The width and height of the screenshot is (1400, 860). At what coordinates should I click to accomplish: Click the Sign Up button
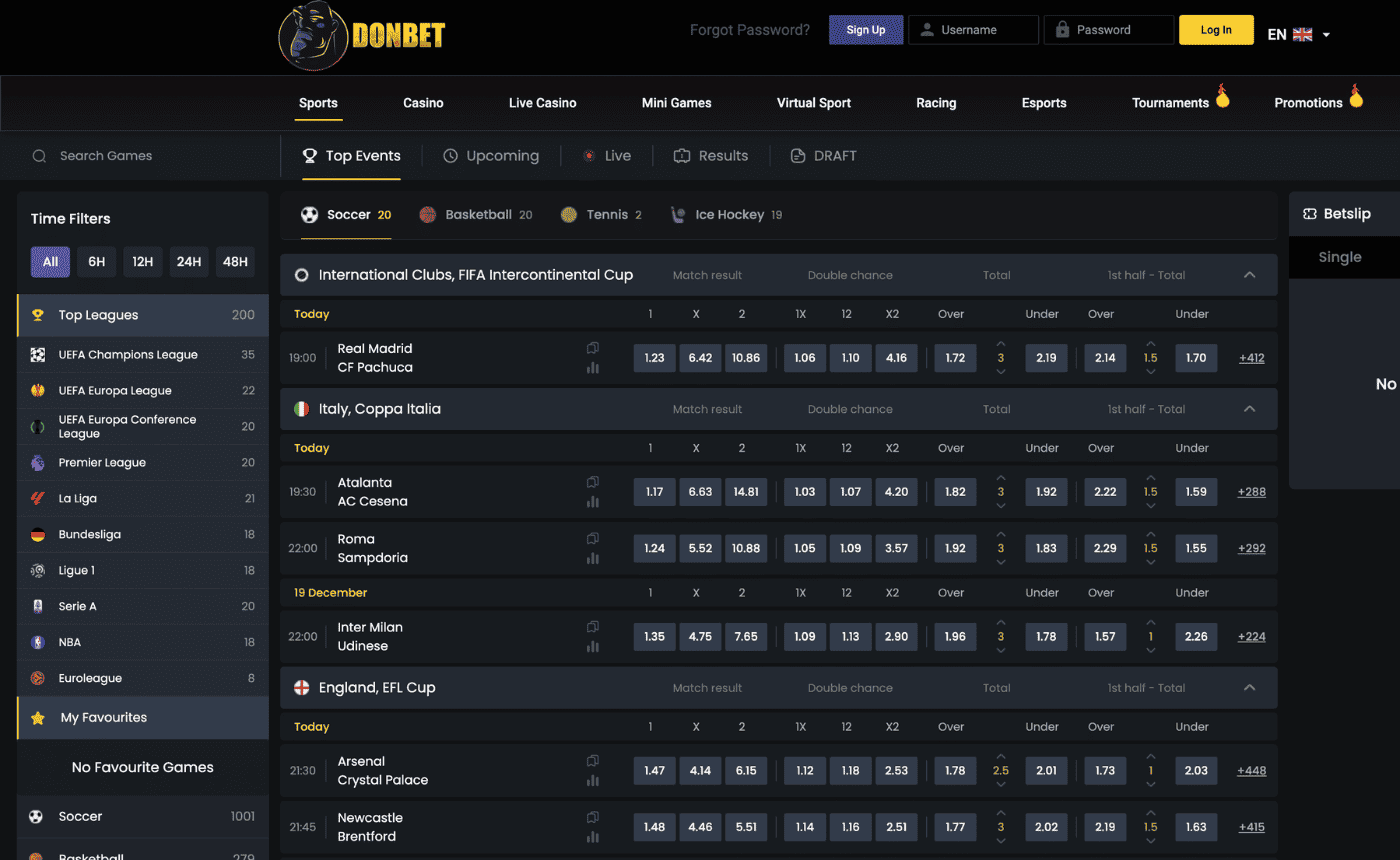[866, 30]
